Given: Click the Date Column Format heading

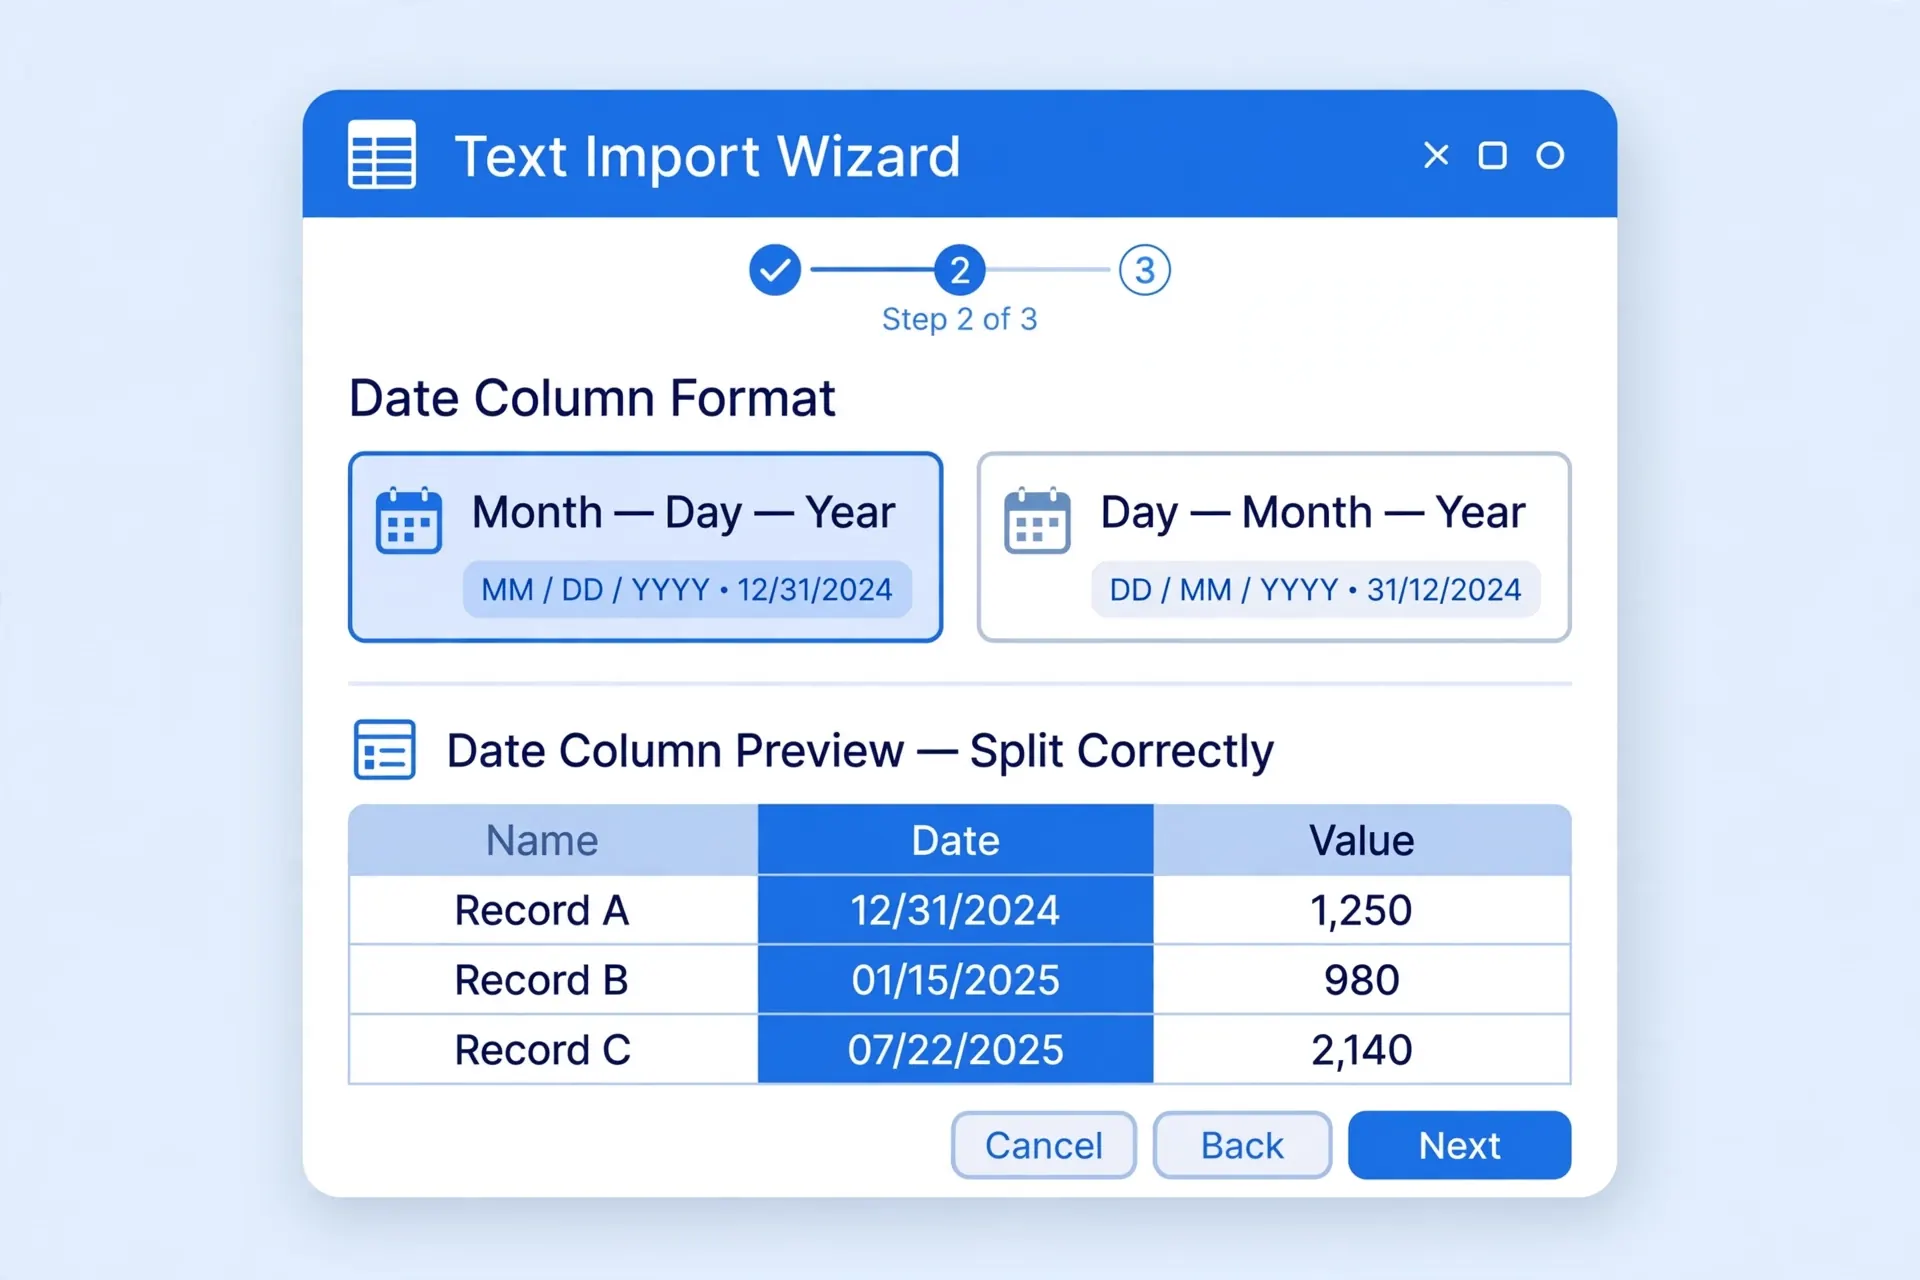Looking at the screenshot, I should 592,398.
